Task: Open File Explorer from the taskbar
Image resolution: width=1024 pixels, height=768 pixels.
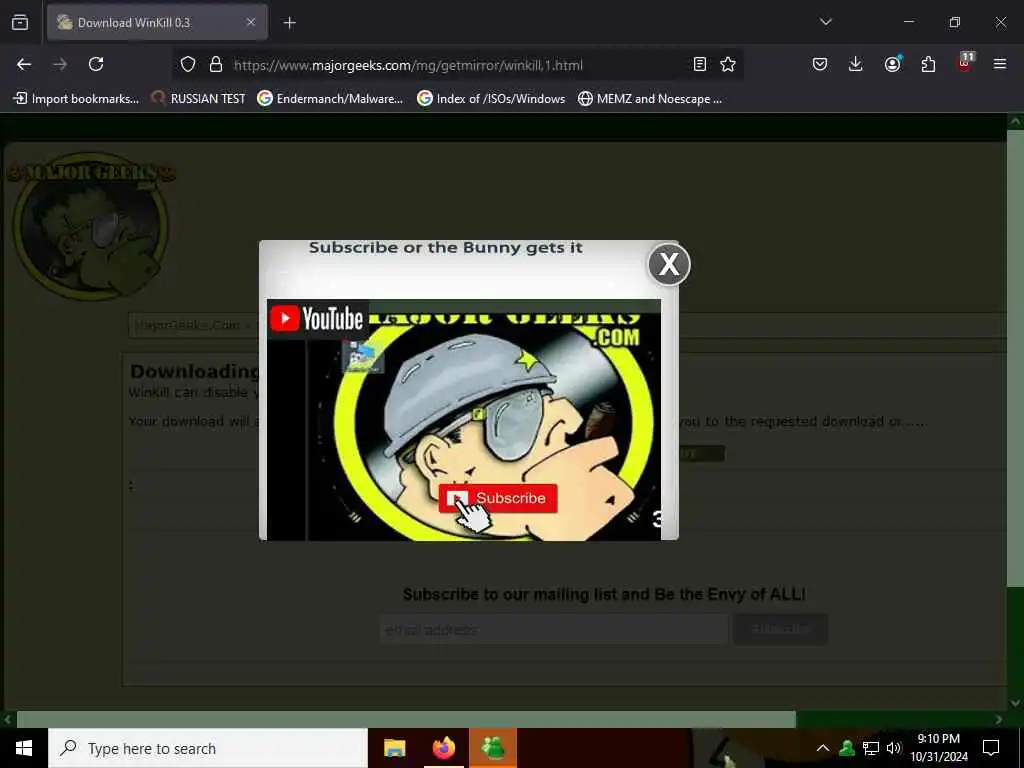Action: click(x=394, y=748)
